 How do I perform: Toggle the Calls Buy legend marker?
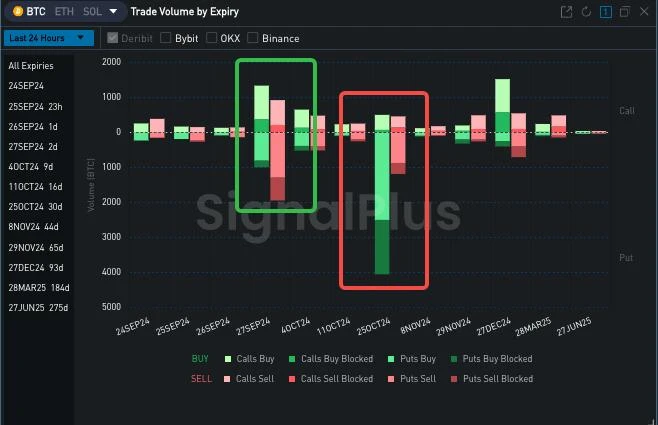click(228, 358)
